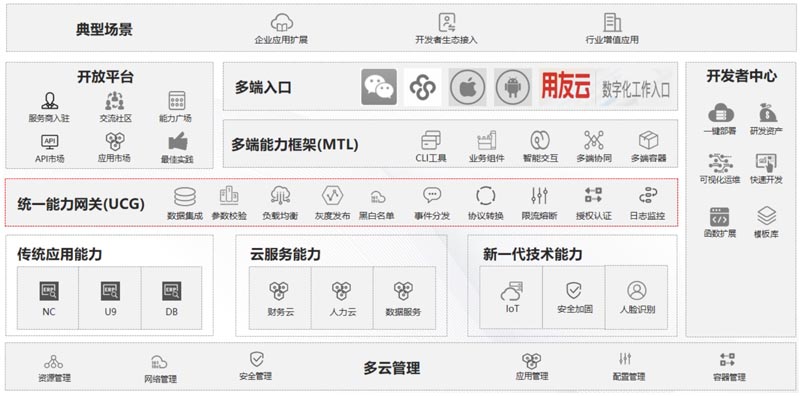This screenshot has width=800, height=396.
Task: Click the WeChat icon in 多端入口
Action: [379, 87]
